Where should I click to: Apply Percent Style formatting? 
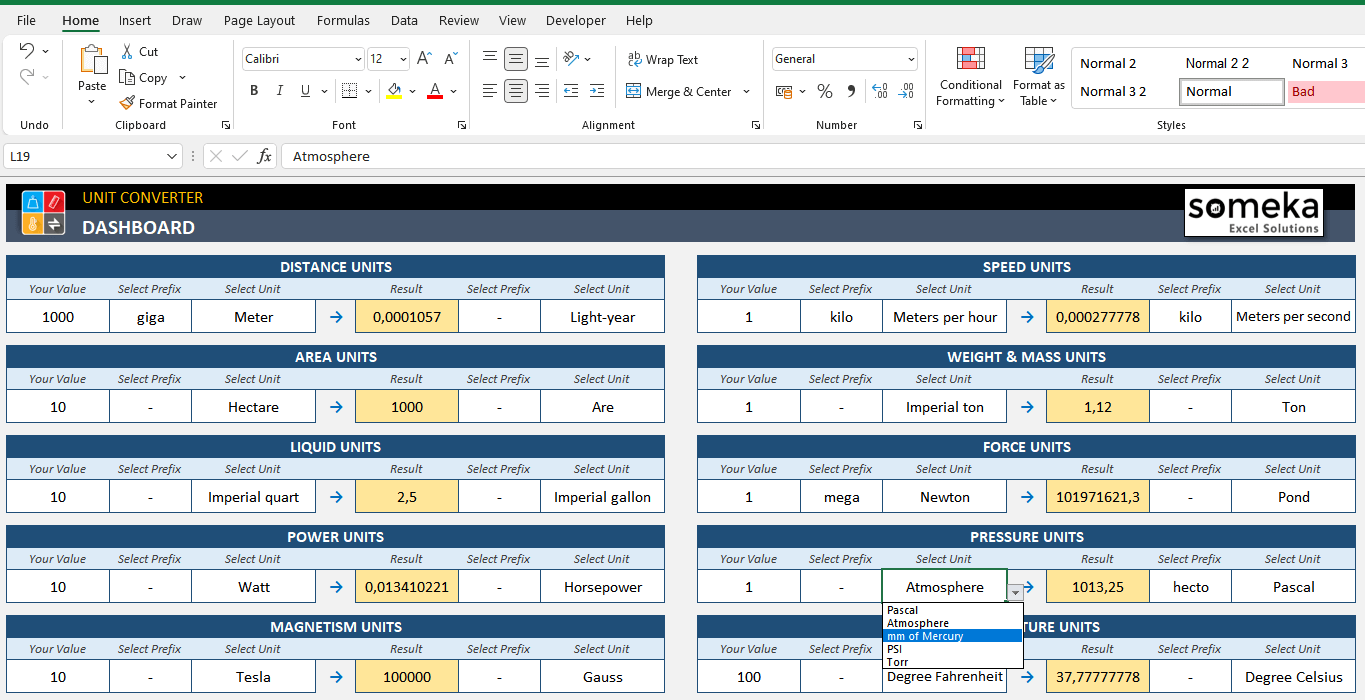(x=826, y=91)
